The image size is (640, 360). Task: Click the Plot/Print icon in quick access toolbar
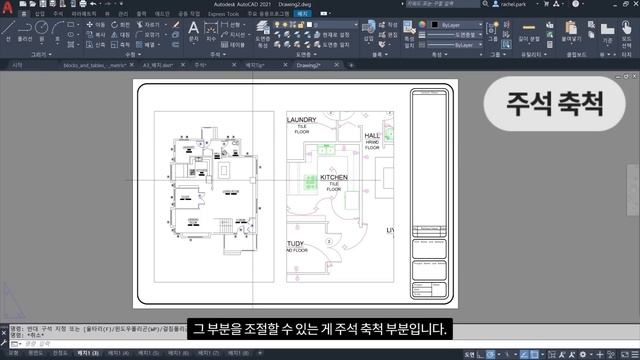[83, 4]
